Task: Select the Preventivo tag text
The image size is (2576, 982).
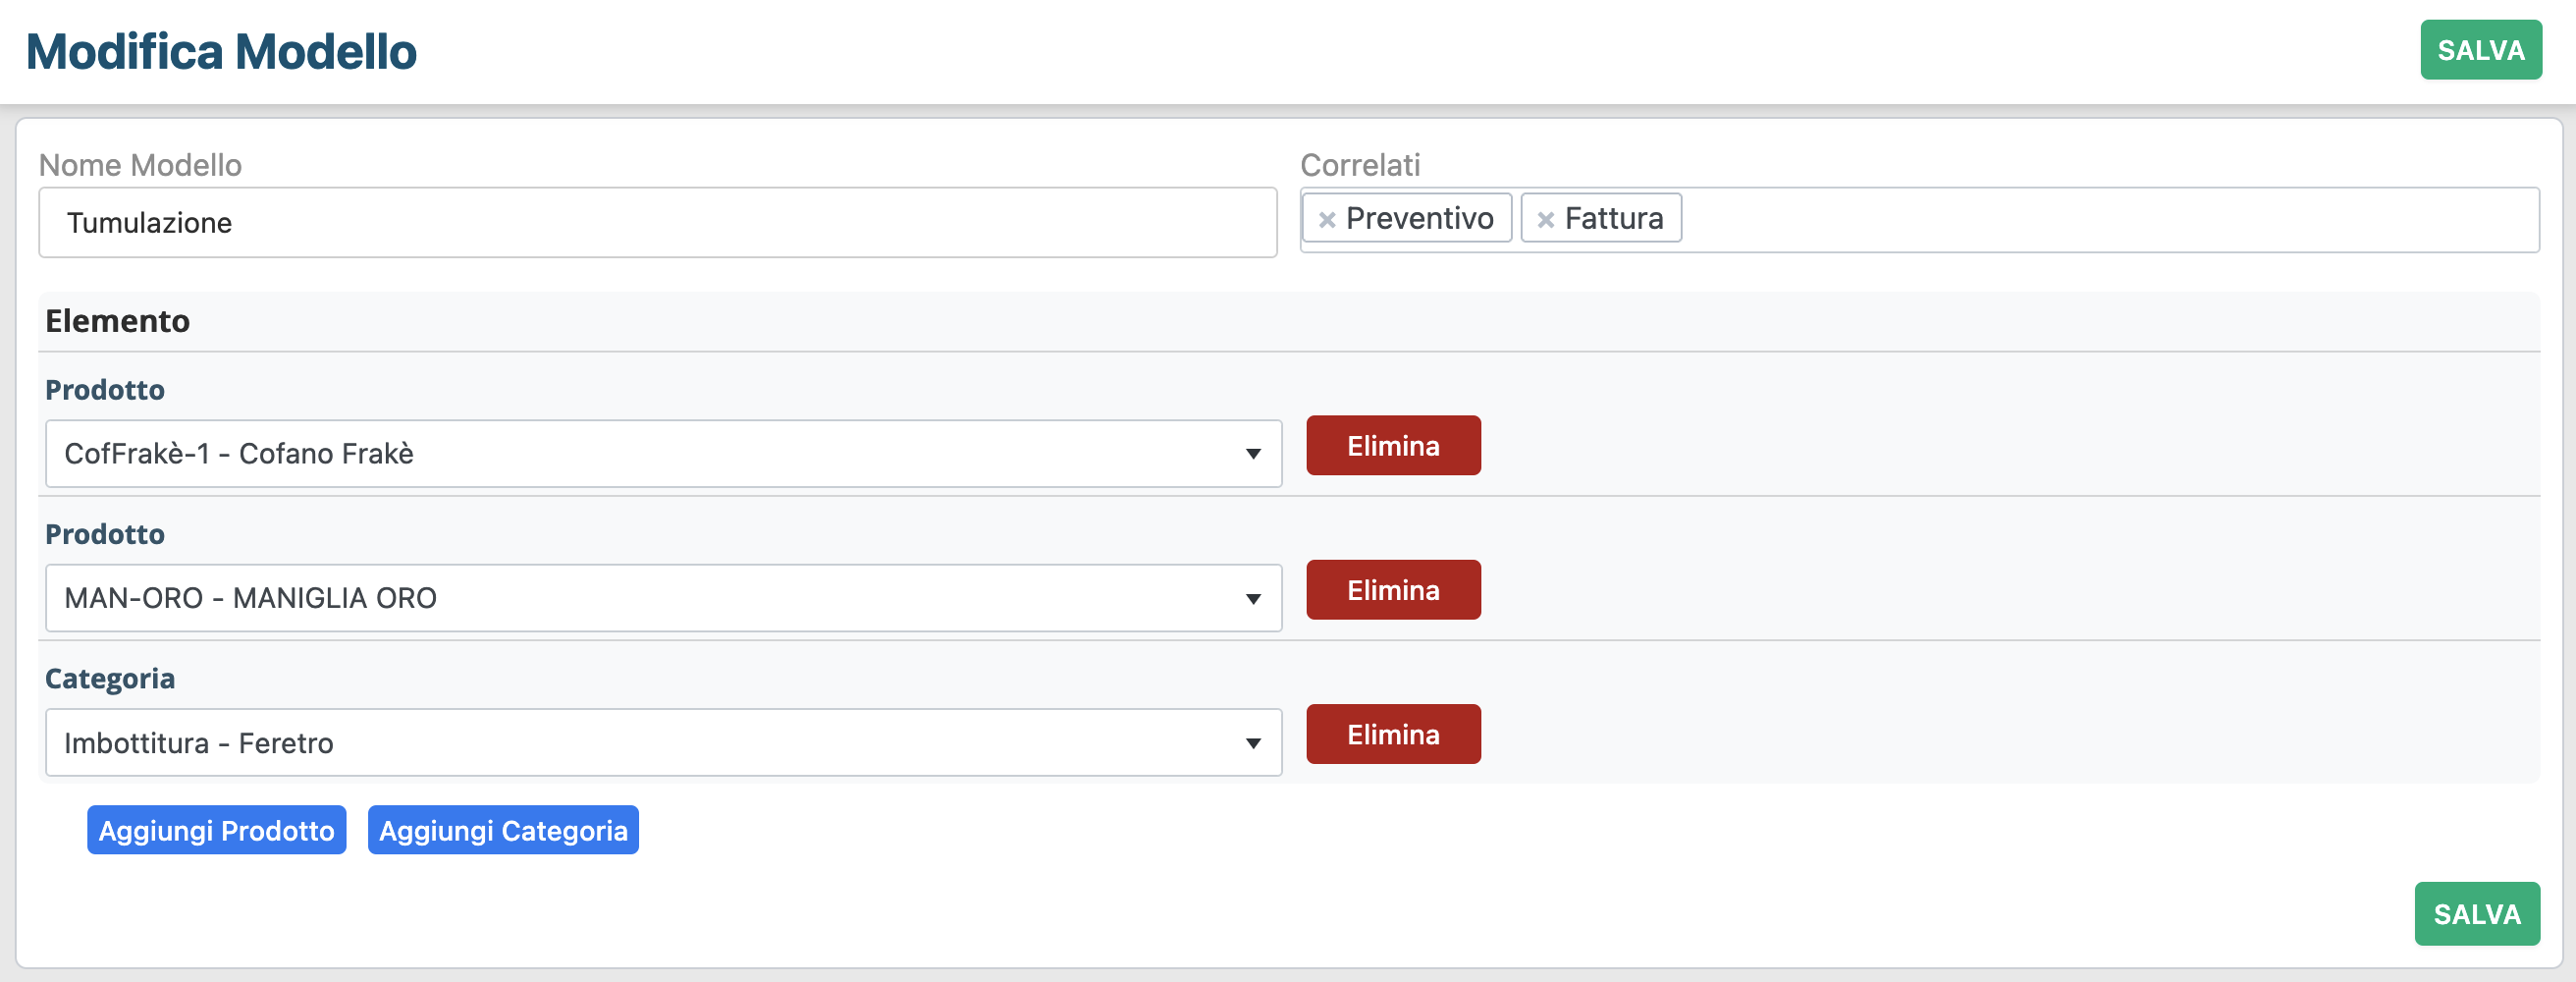Action: click(x=1419, y=219)
